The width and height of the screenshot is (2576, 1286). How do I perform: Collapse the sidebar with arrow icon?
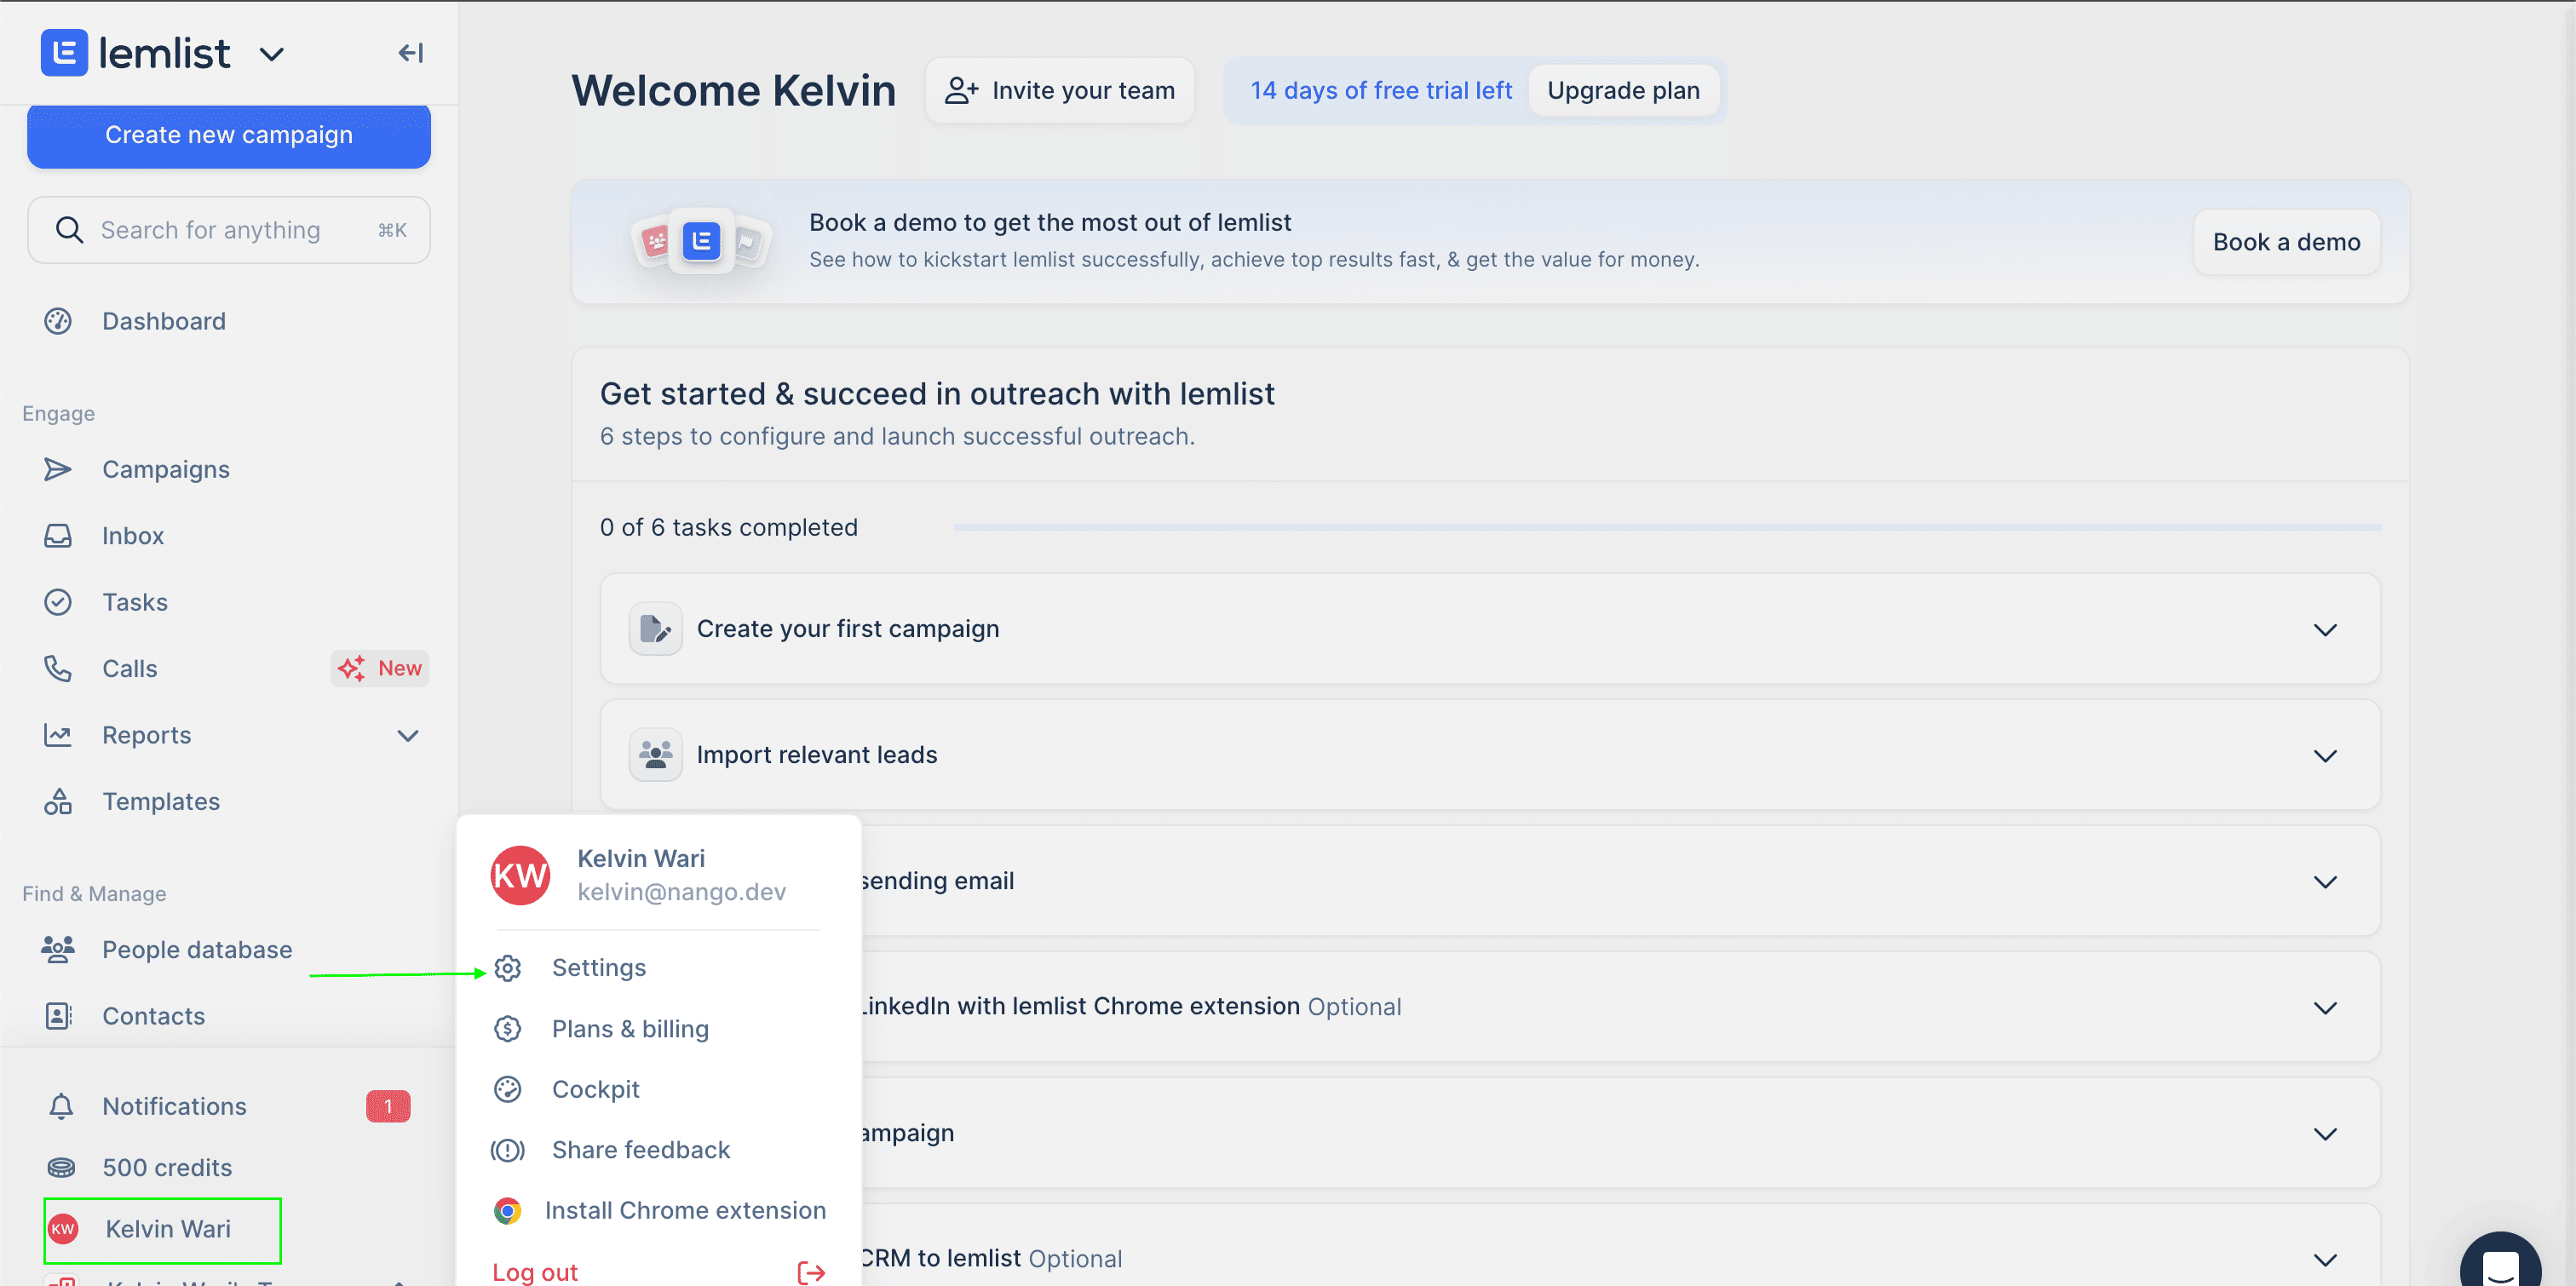[410, 53]
